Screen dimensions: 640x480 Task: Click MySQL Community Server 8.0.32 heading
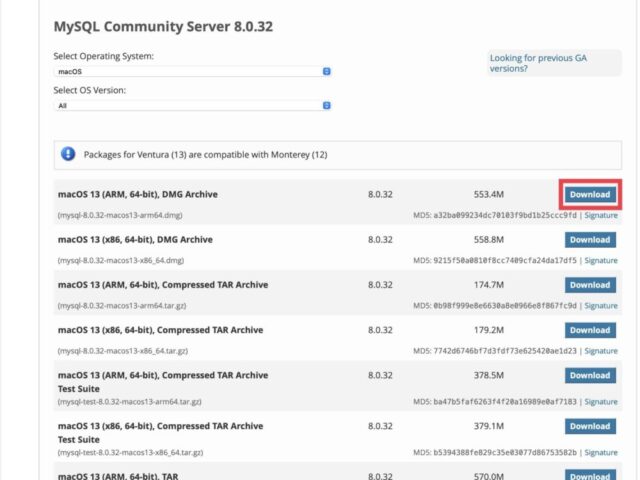pos(163,27)
